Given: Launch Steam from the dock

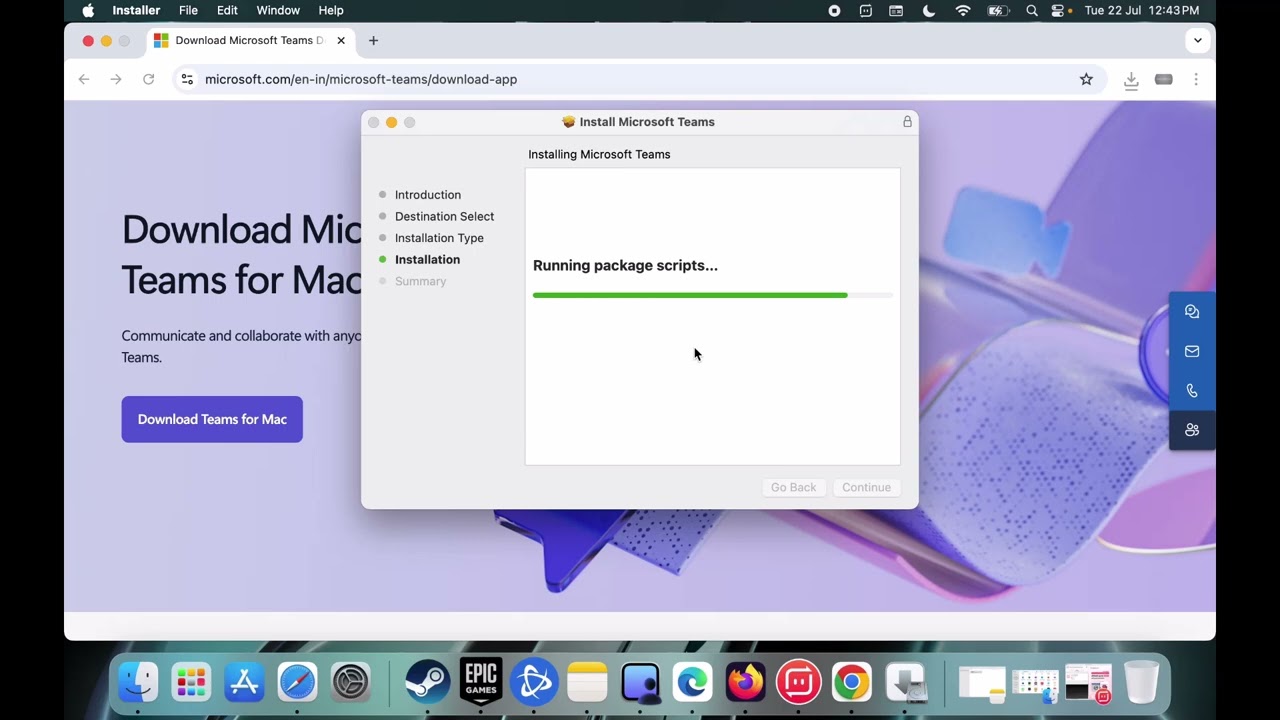Looking at the screenshot, I should tap(427, 683).
